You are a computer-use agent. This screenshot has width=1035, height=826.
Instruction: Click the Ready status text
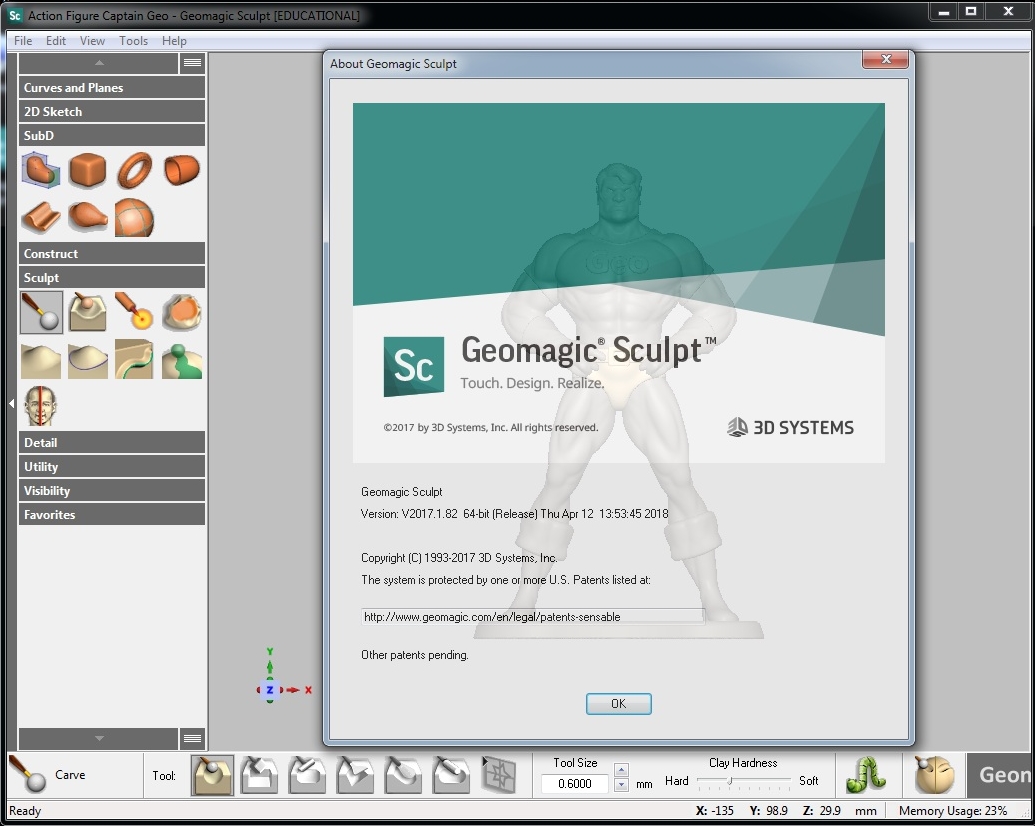(x=25, y=811)
